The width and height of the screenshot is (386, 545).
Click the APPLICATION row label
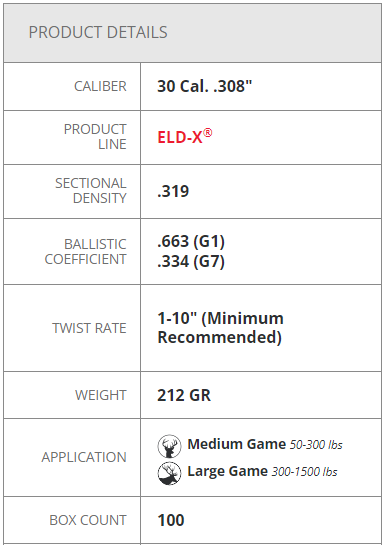(84, 457)
